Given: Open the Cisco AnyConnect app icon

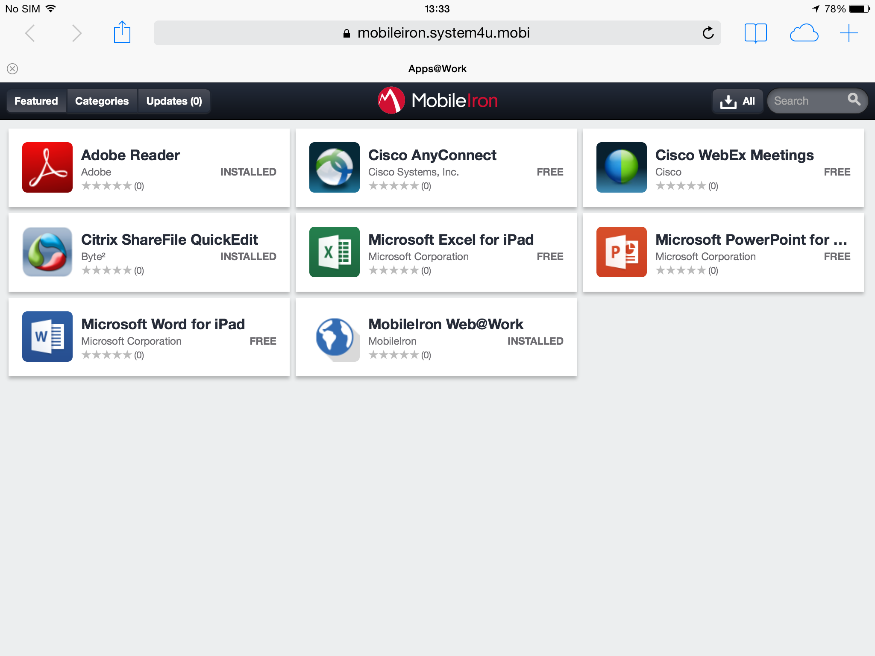Looking at the screenshot, I should click(334, 167).
